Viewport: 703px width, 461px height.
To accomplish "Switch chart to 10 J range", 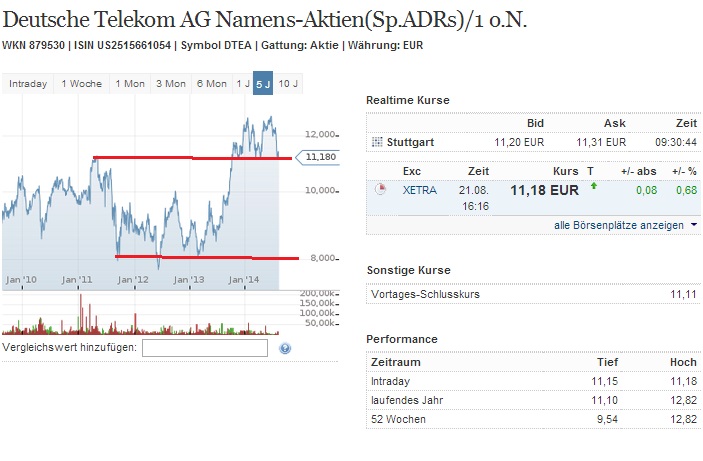I will 288,83.
